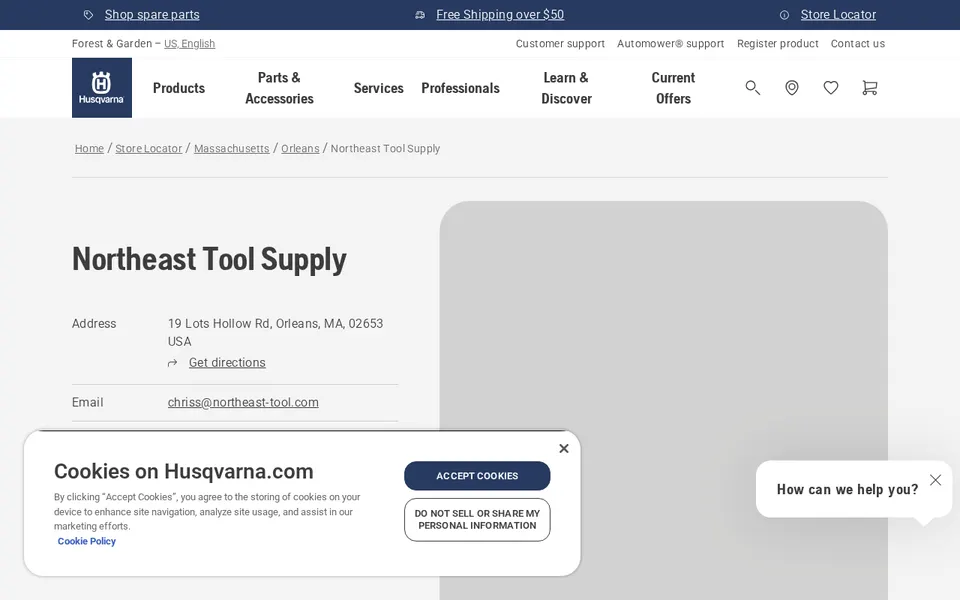Go to Orleans breadcrumb
This screenshot has height=600, width=960.
[300, 148]
